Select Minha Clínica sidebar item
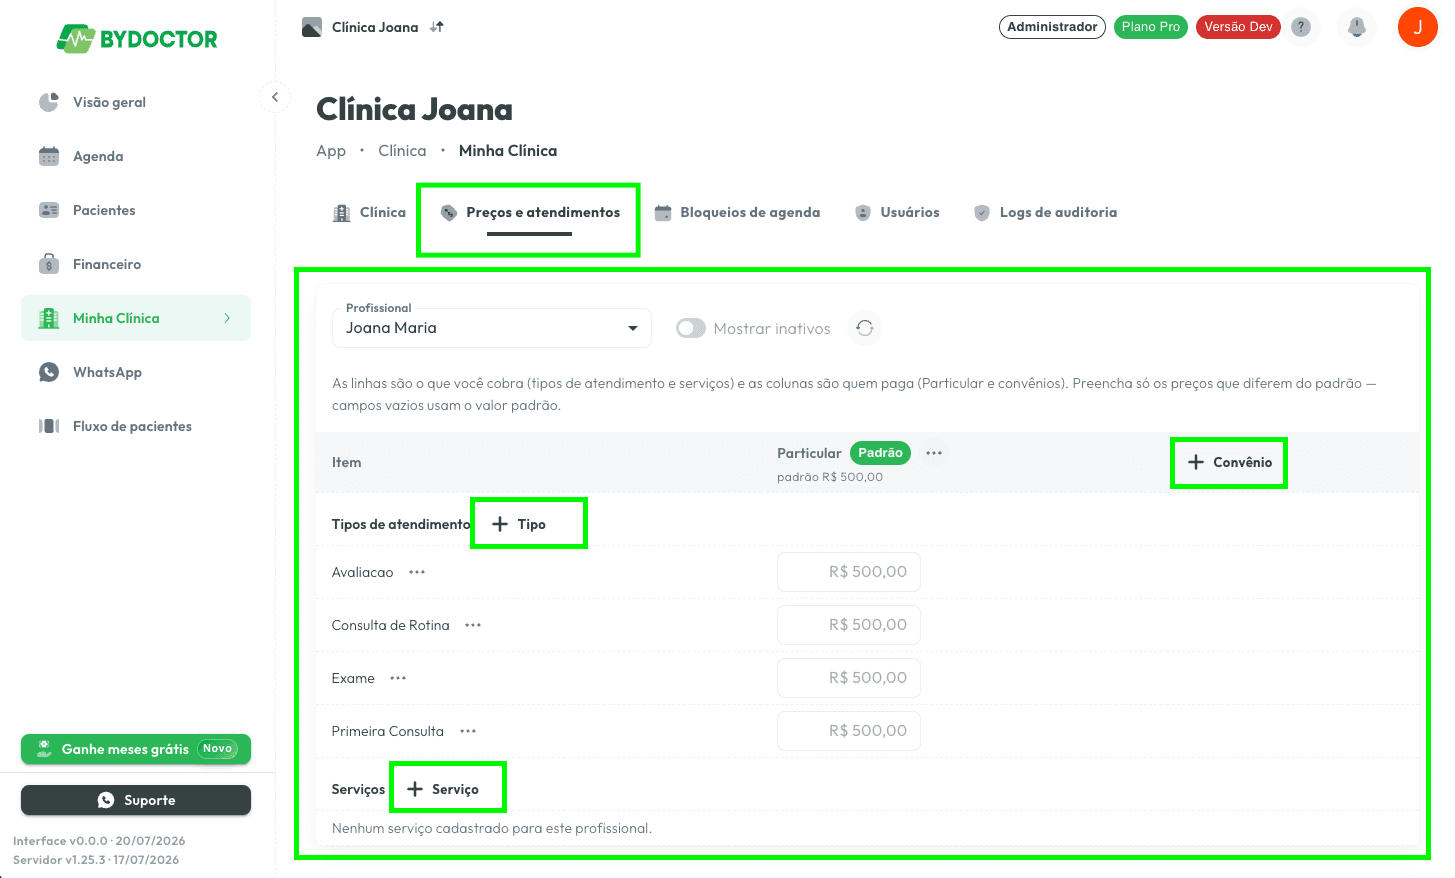 pos(135,318)
